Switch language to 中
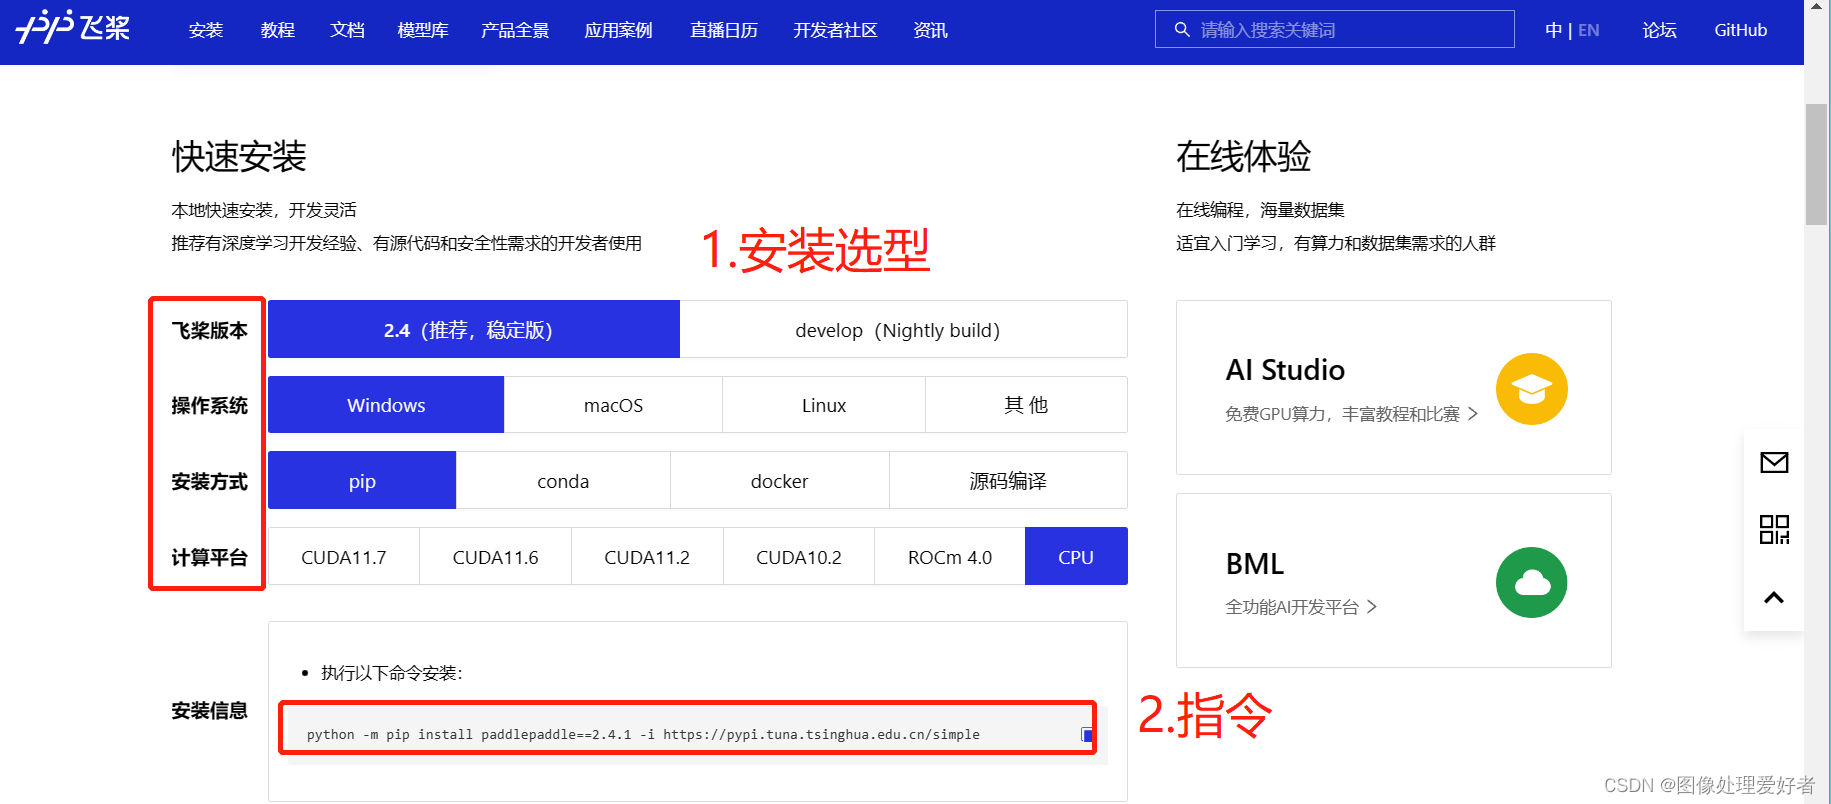This screenshot has height=804, width=1831. click(x=1553, y=30)
